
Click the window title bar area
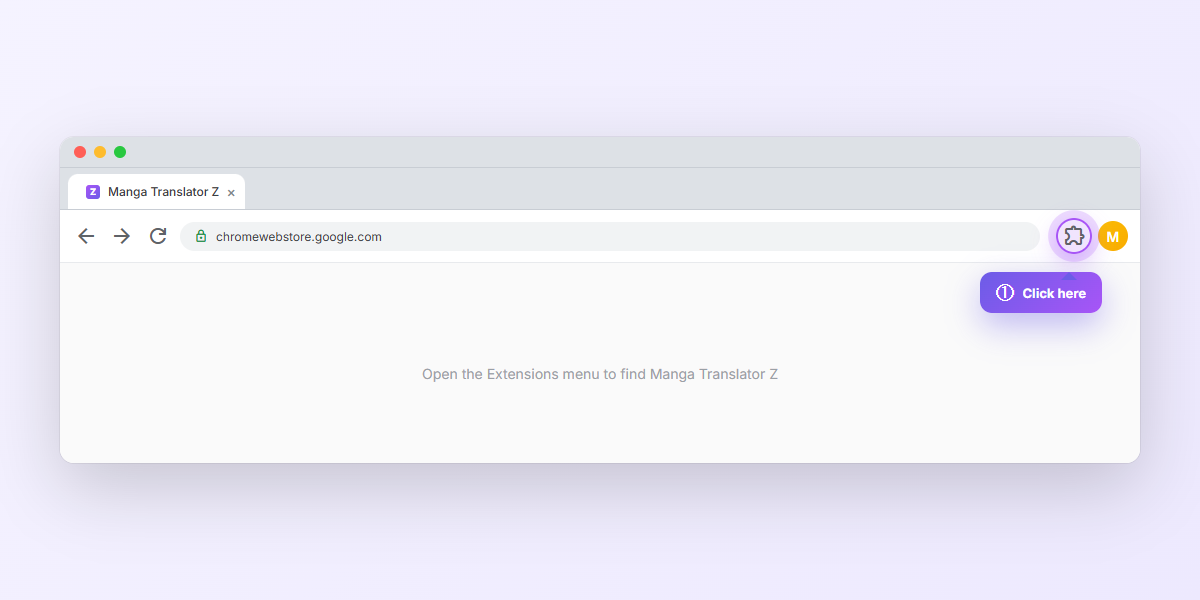[x=600, y=152]
